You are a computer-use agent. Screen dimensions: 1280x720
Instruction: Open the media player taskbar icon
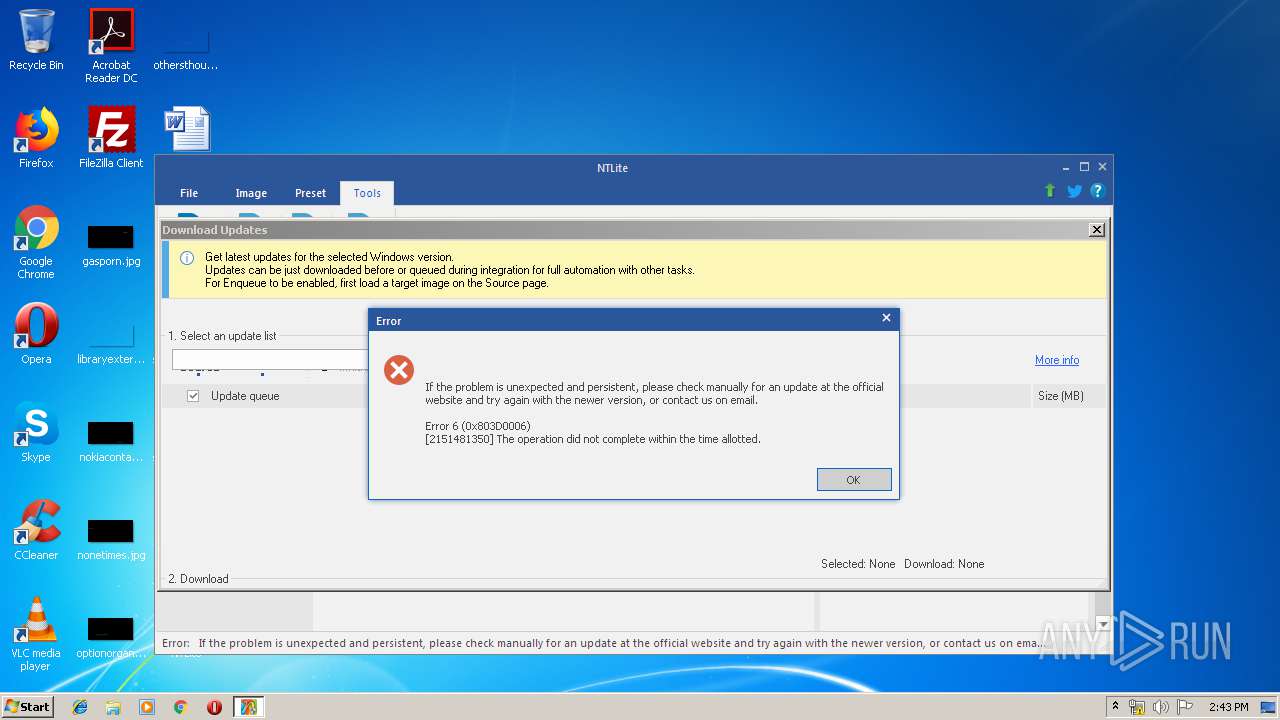tap(147, 707)
